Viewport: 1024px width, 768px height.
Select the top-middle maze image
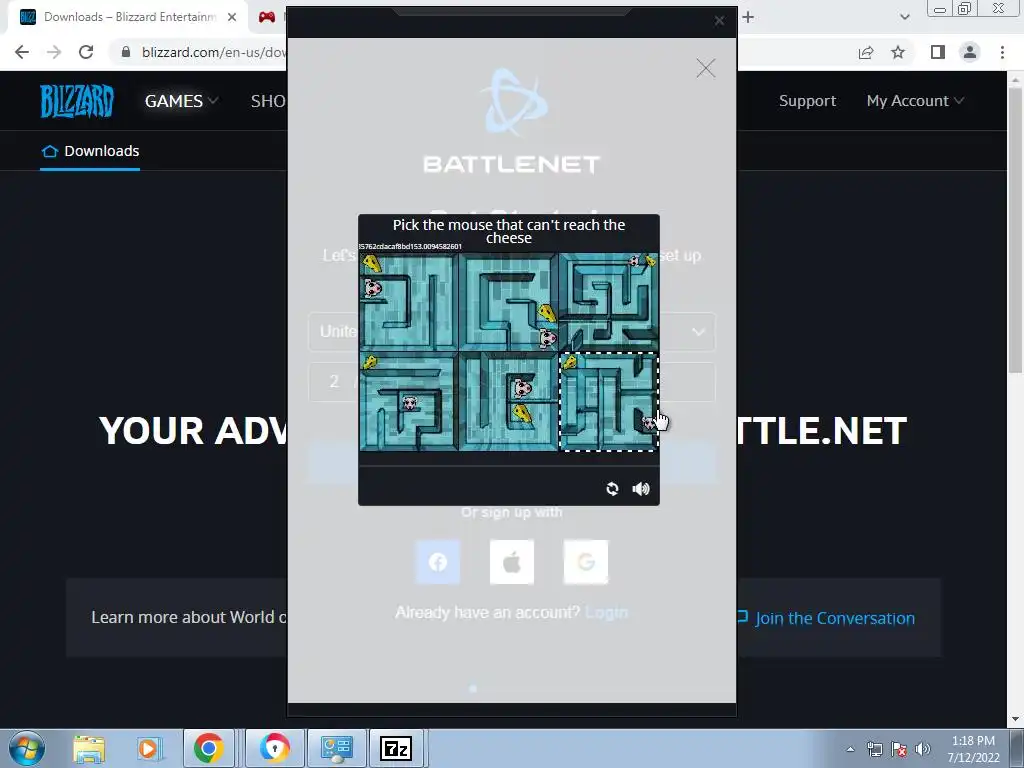tap(508, 302)
